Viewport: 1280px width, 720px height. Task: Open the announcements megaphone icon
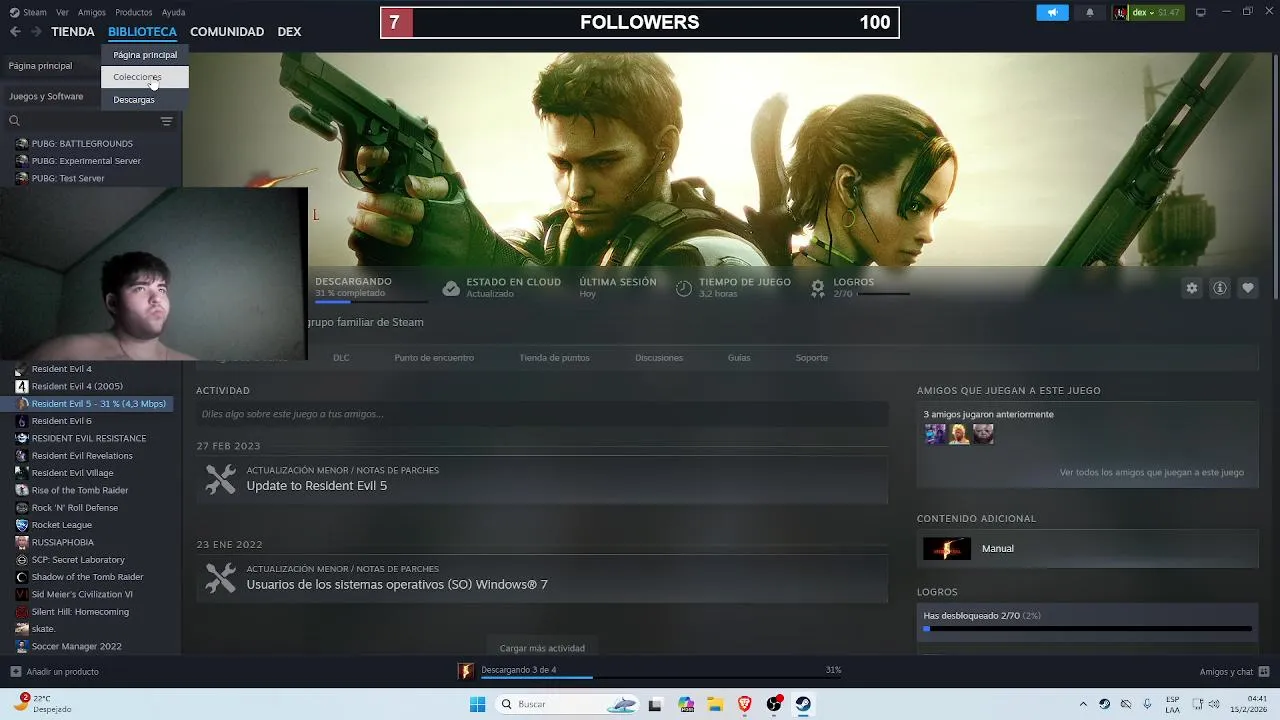pos(1052,12)
